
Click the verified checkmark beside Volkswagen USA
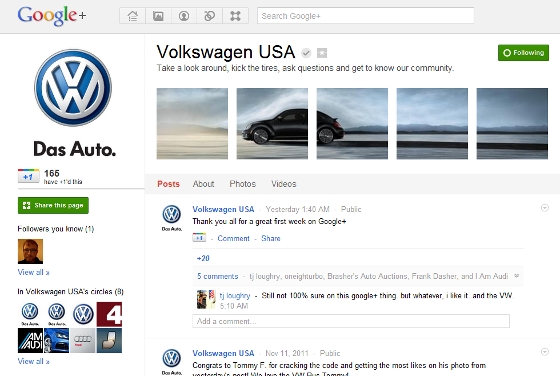[306, 53]
